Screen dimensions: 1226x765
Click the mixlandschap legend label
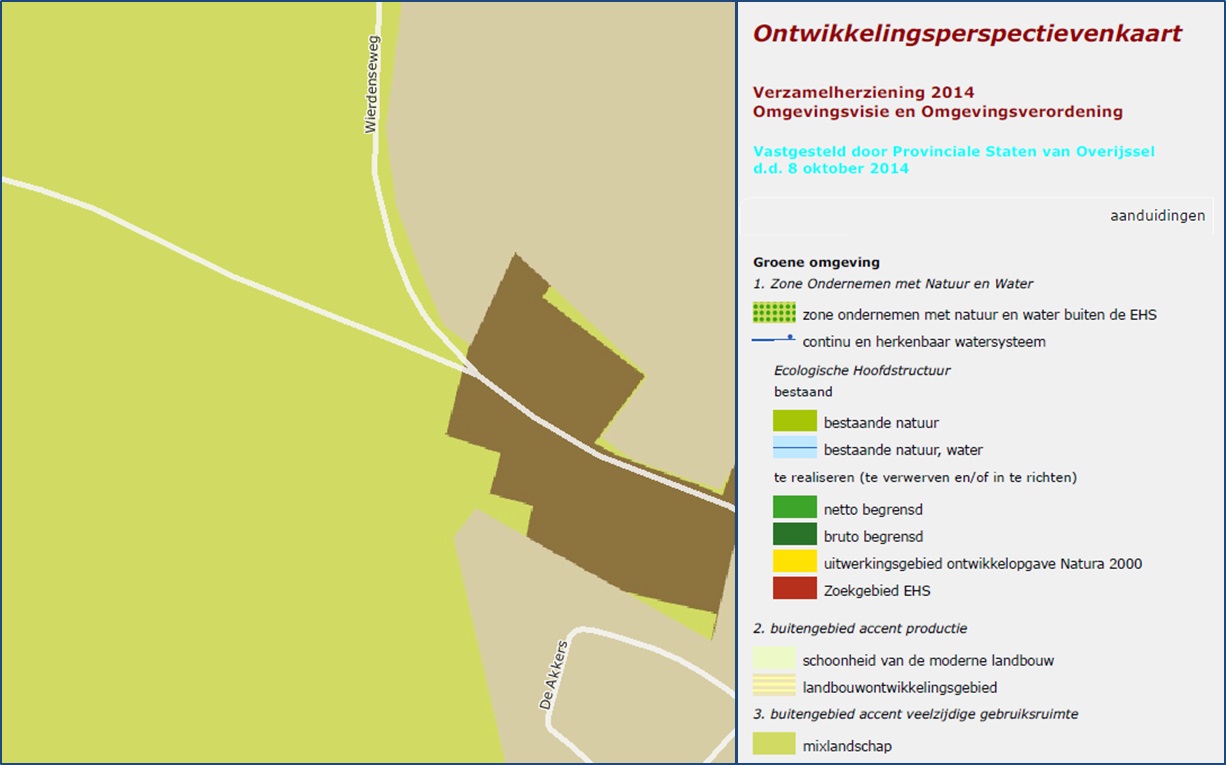[x=847, y=746]
